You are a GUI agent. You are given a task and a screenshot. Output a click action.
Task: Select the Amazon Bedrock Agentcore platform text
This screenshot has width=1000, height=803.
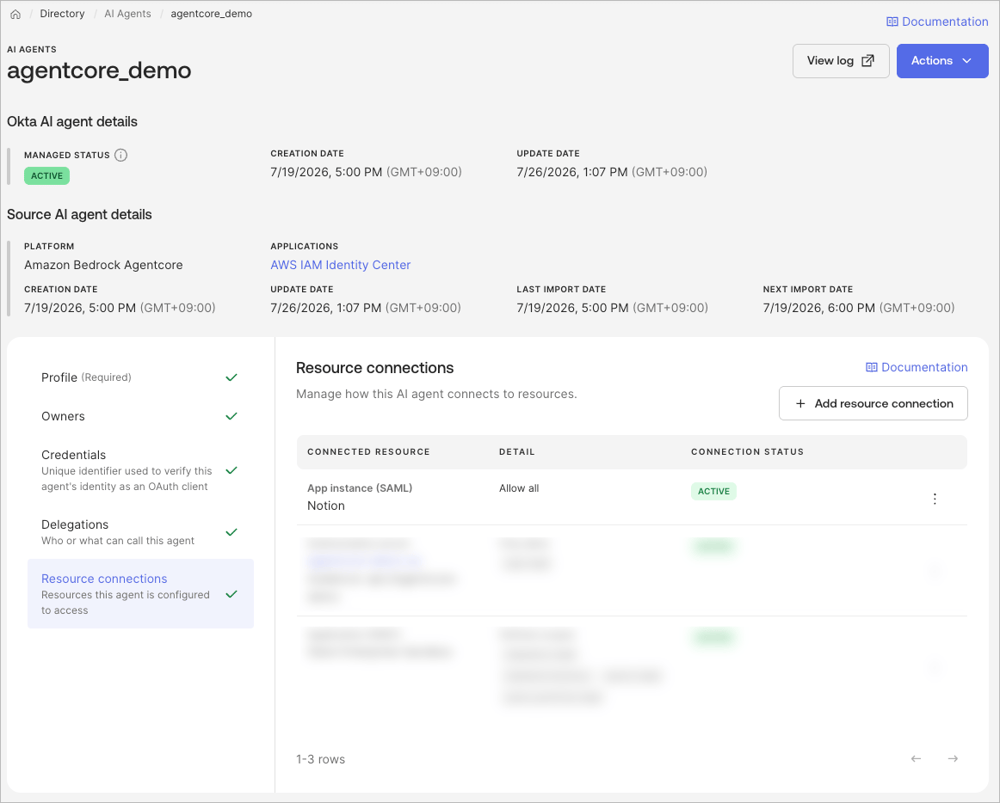pyautogui.click(x=103, y=265)
